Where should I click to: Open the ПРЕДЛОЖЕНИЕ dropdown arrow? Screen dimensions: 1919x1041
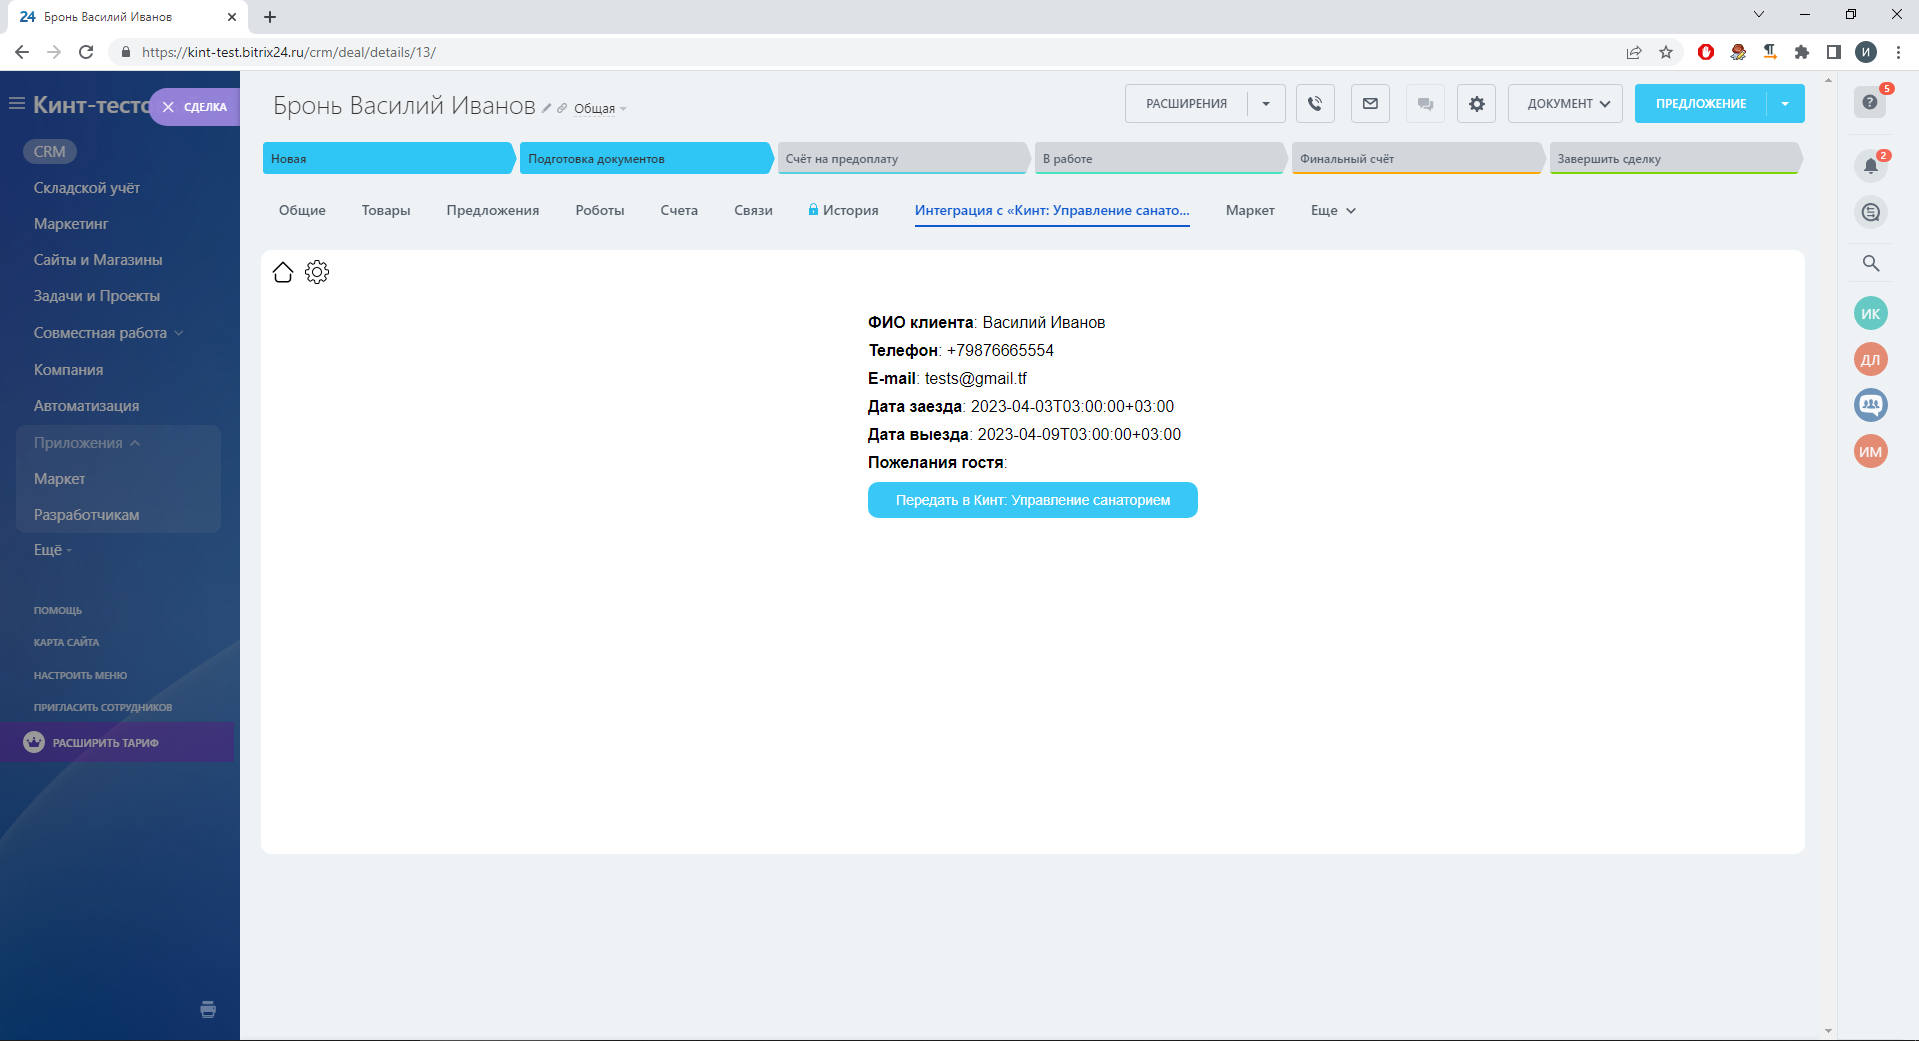[1785, 104]
